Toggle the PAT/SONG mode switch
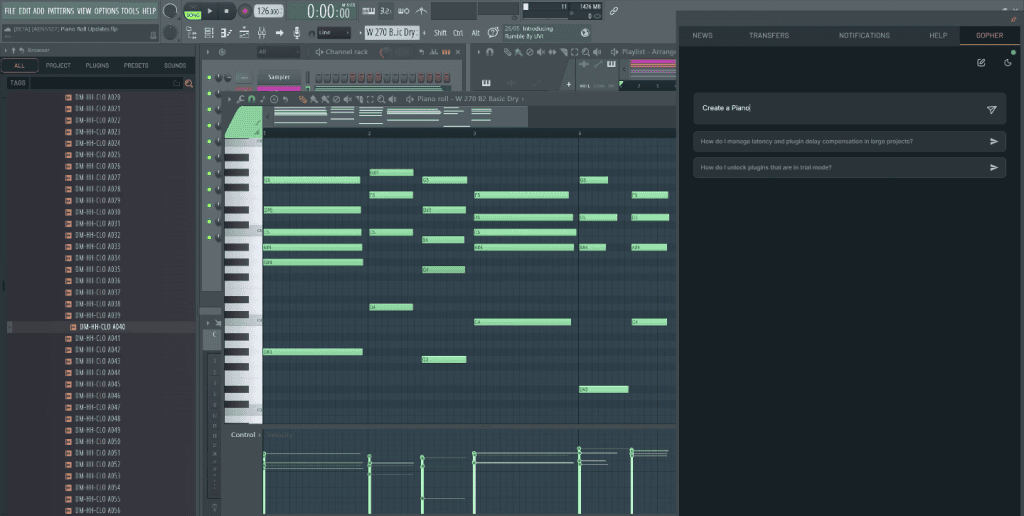Screen dimensions: 1024x516 click(193, 11)
